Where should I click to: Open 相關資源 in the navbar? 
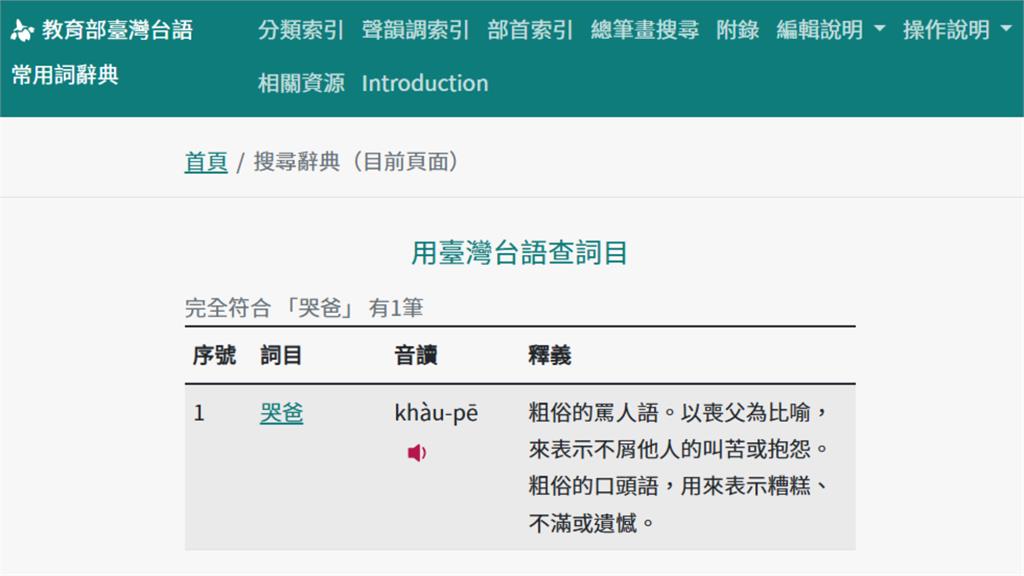click(x=300, y=83)
